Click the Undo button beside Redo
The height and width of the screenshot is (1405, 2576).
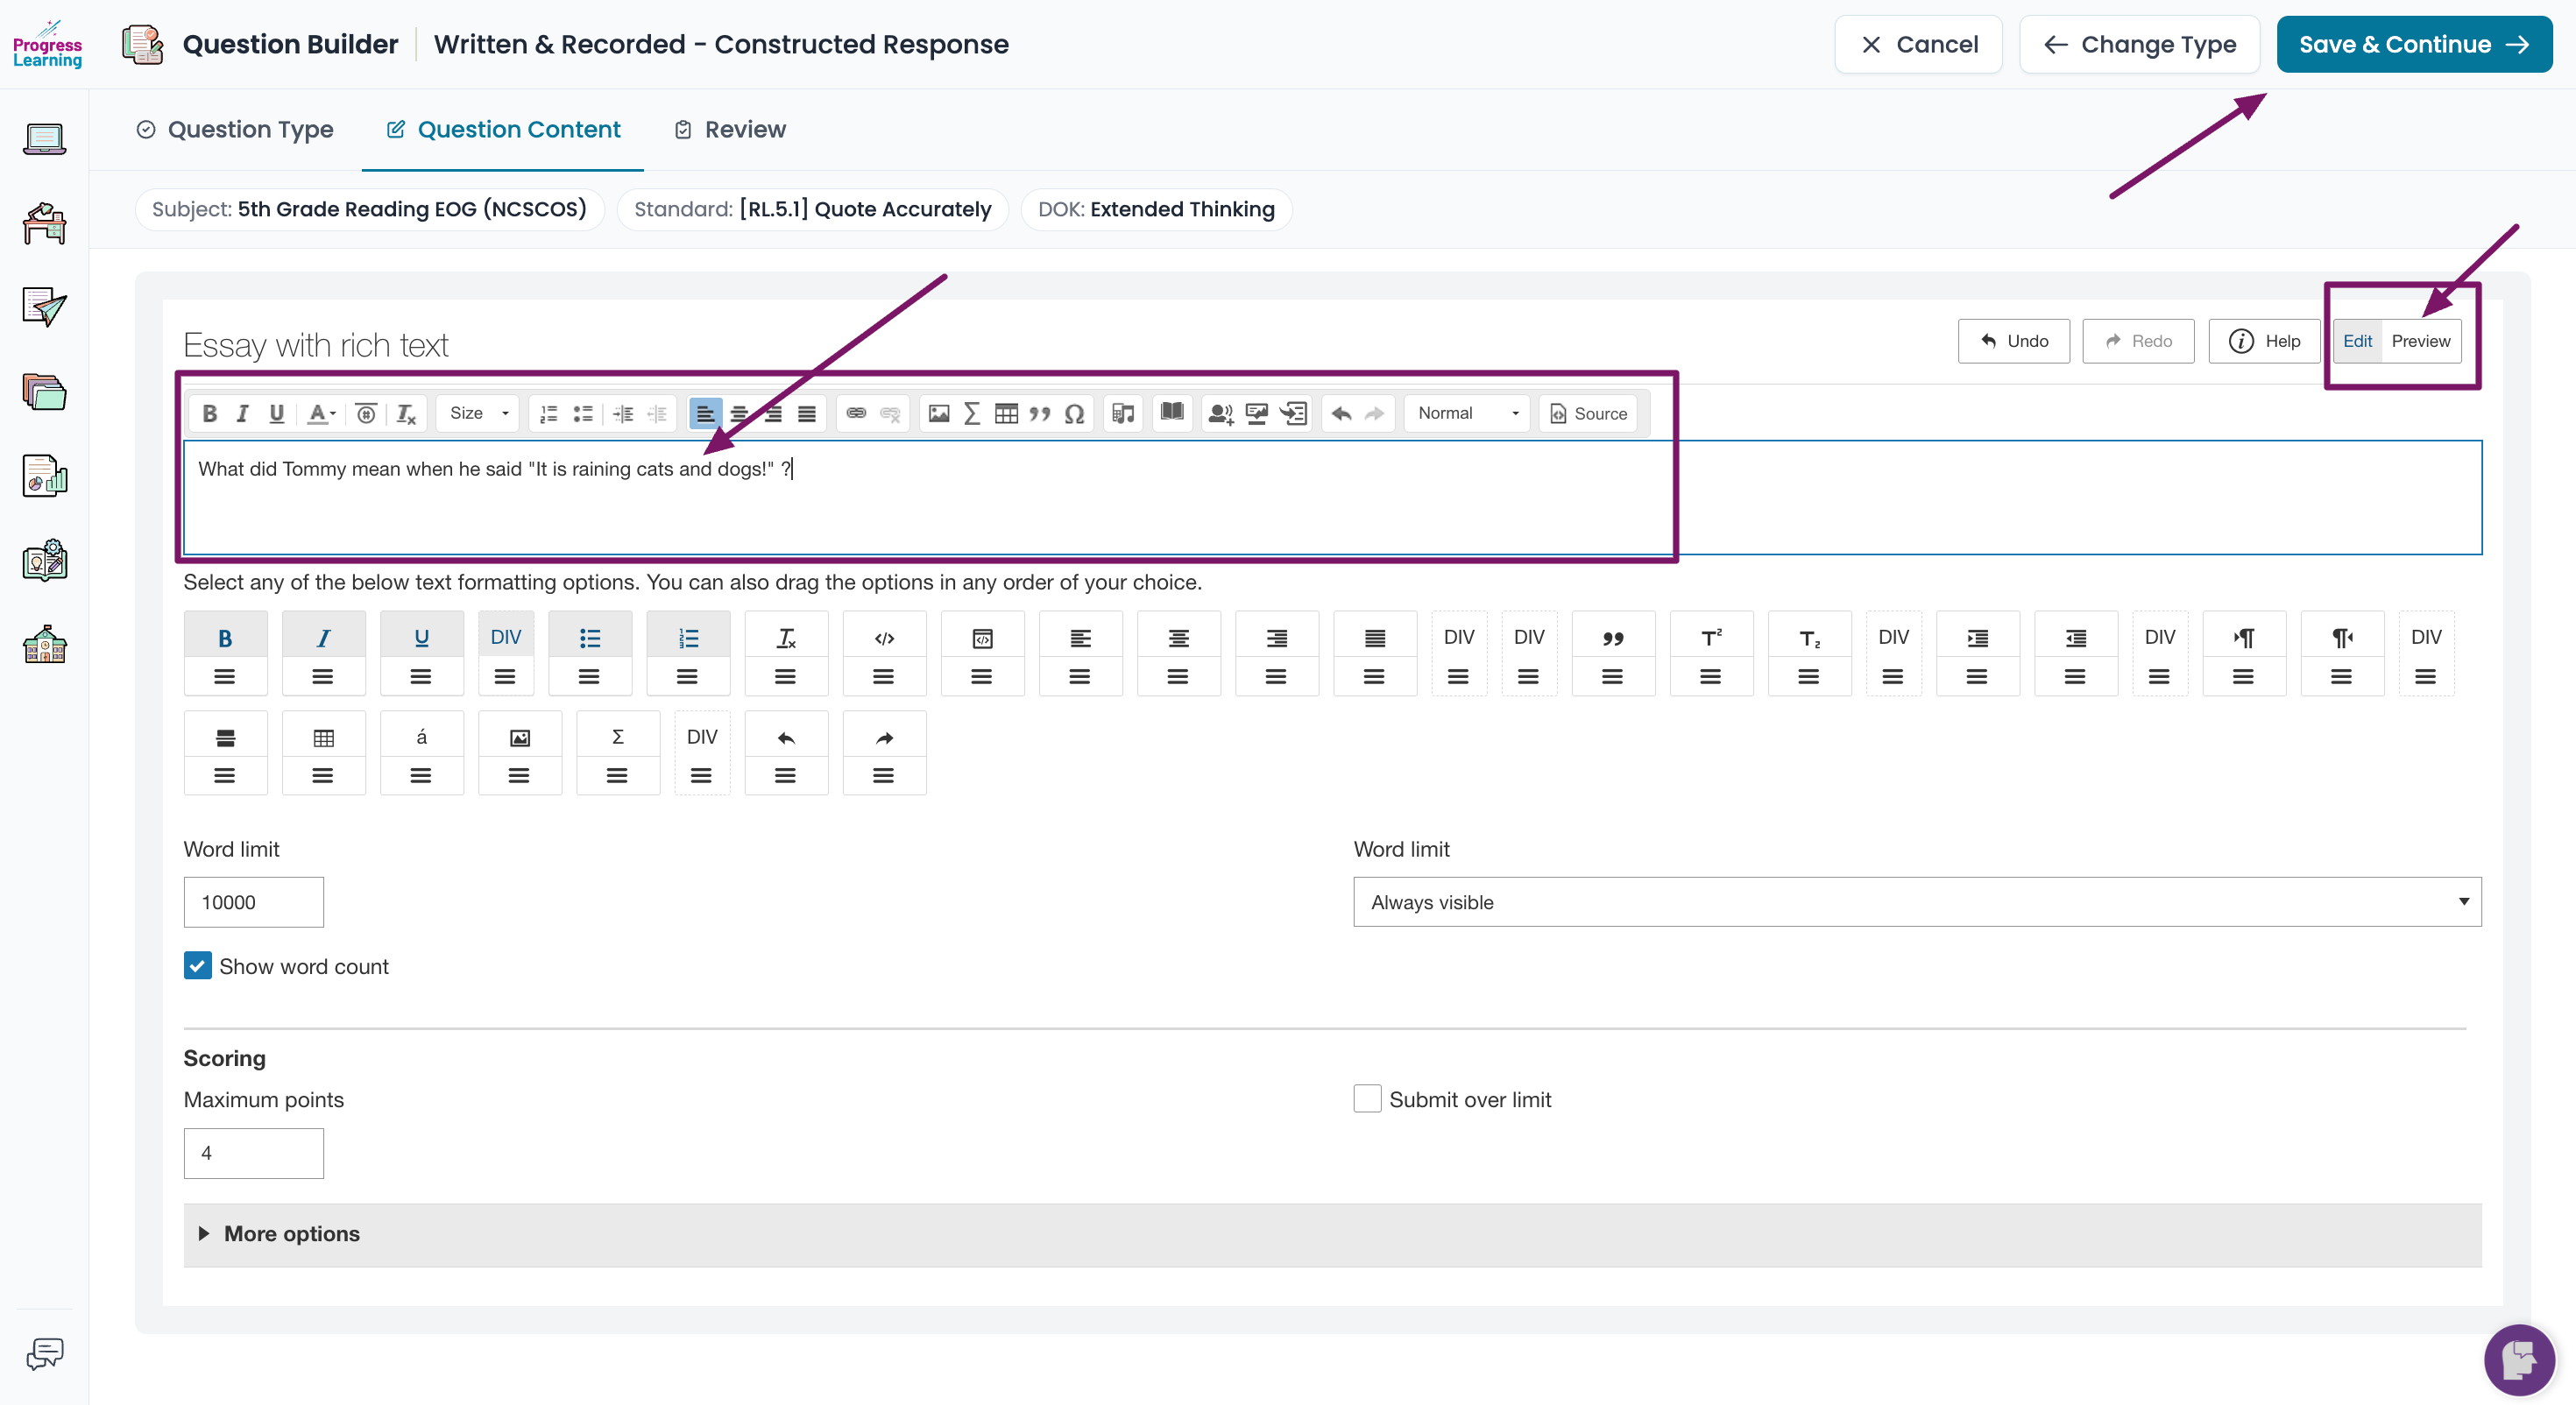tap(2014, 341)
